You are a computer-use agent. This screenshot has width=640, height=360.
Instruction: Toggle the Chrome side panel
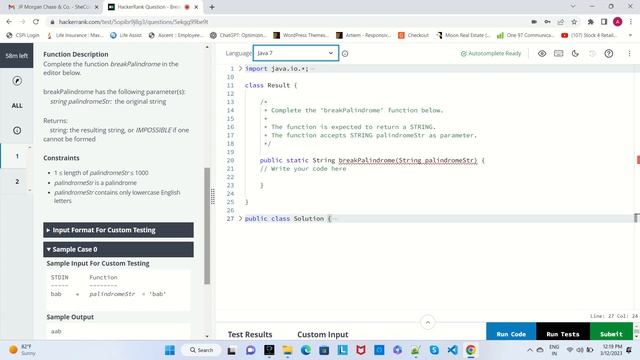pyautogui.click(x=604, y=22)
